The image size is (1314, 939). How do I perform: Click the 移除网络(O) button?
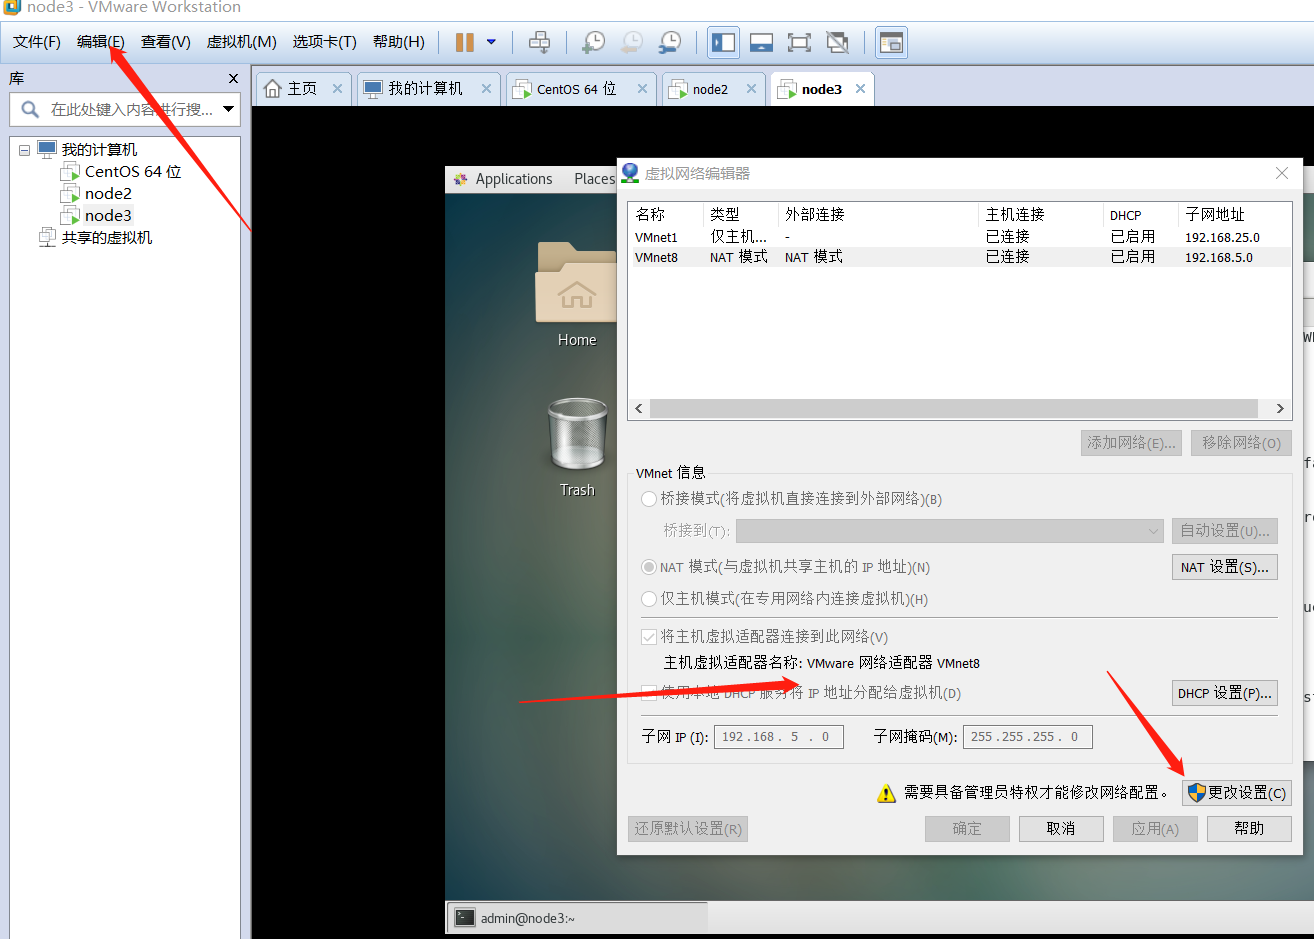pyautogui.click(x=1241, y=443)
